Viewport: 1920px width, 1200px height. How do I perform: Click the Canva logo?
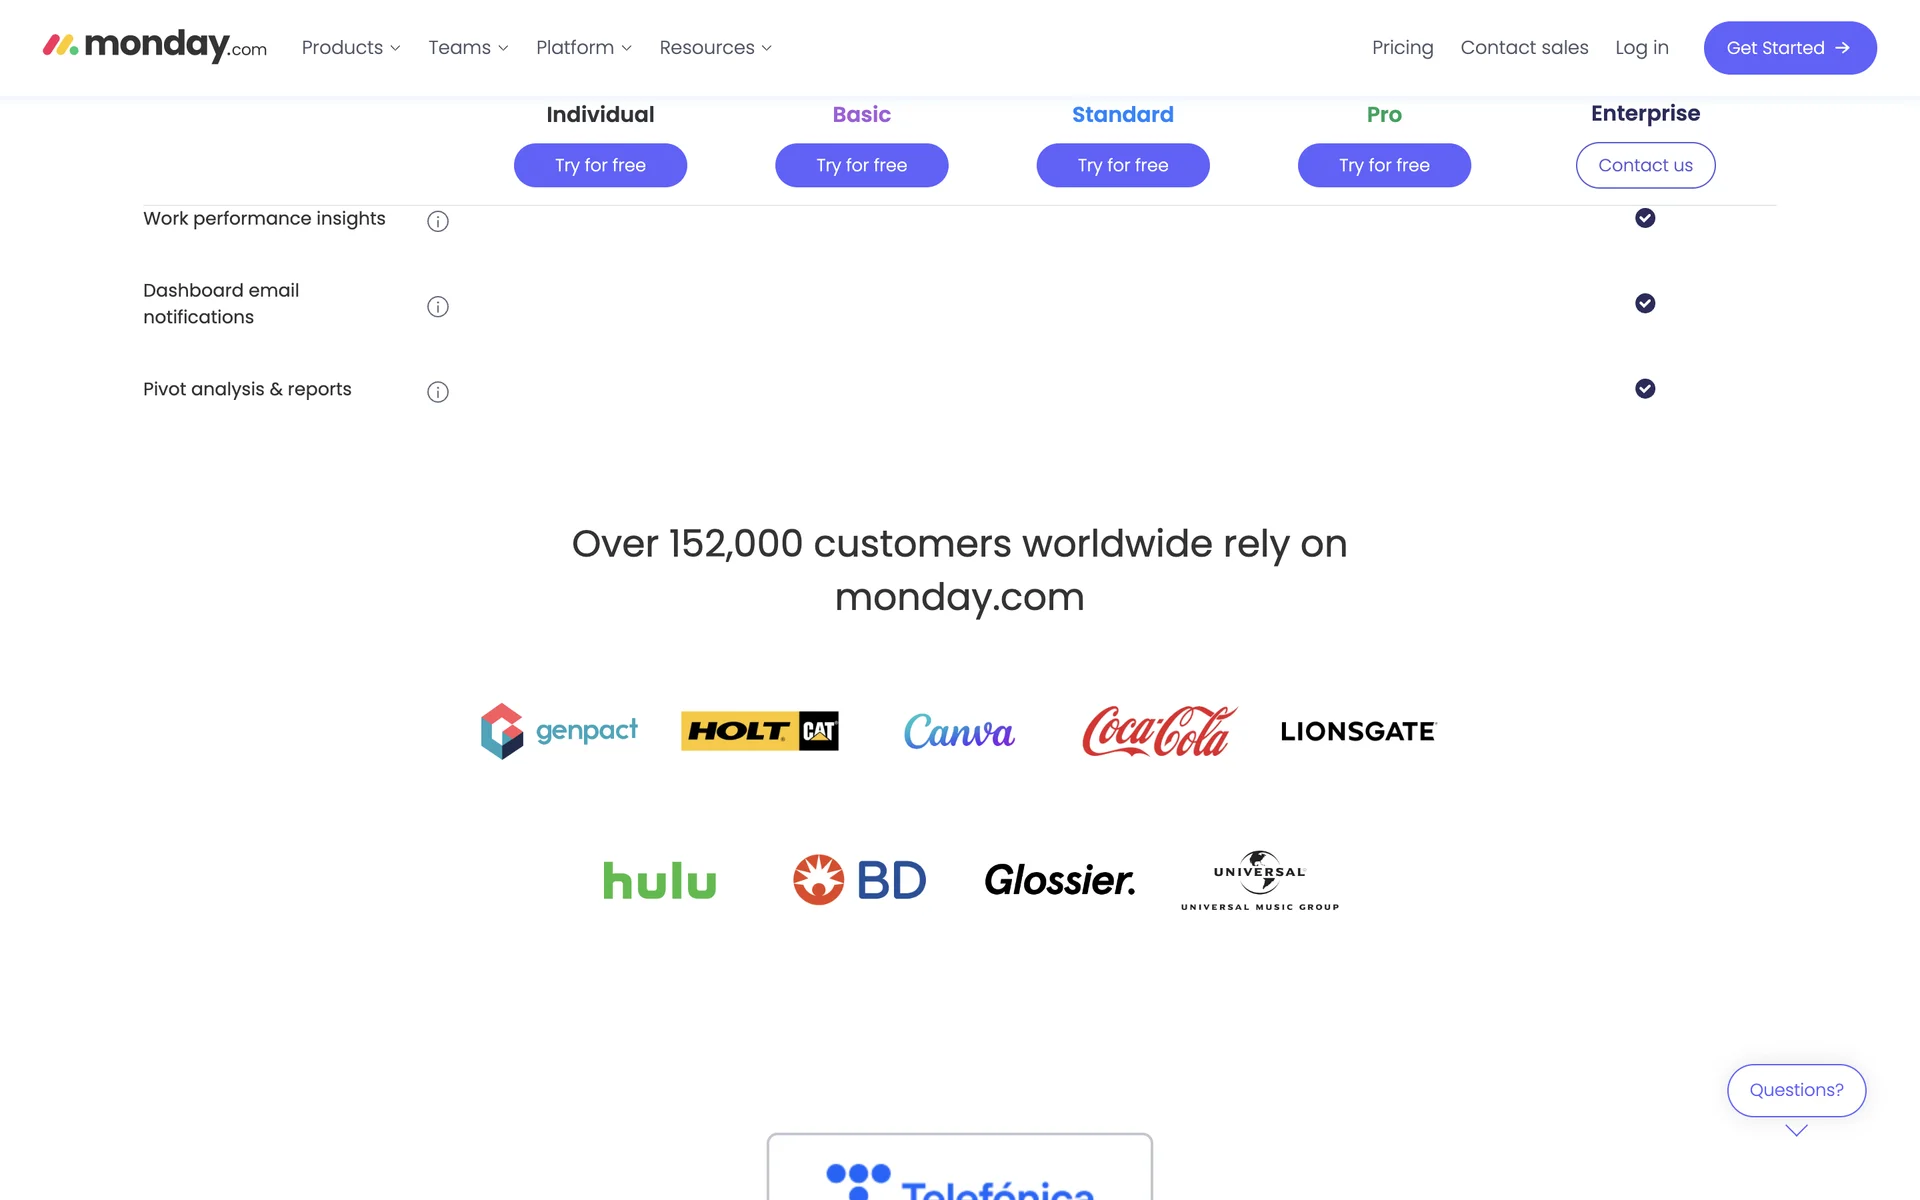pyautogui.click(x=959, y=732)
